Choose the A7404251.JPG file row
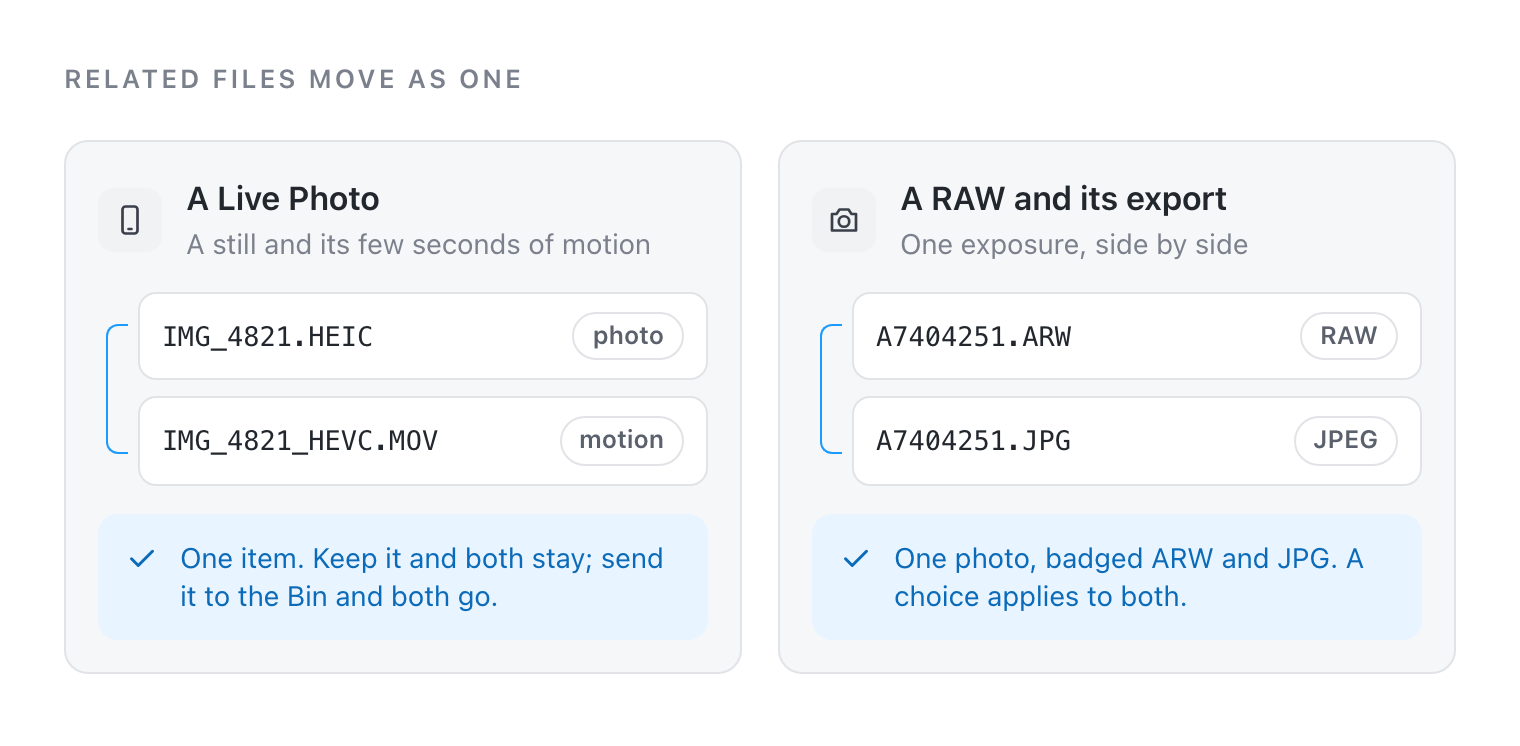Viewport: 1520px width, 746px height. (x=1137, y=441)
